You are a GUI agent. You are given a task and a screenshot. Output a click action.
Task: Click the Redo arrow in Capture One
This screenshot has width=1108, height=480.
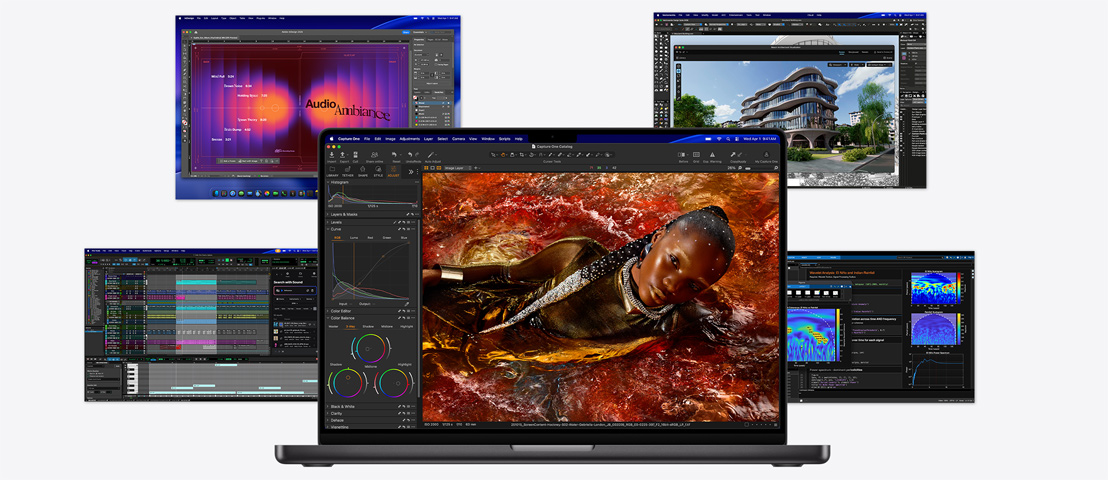tap(418, 155)
